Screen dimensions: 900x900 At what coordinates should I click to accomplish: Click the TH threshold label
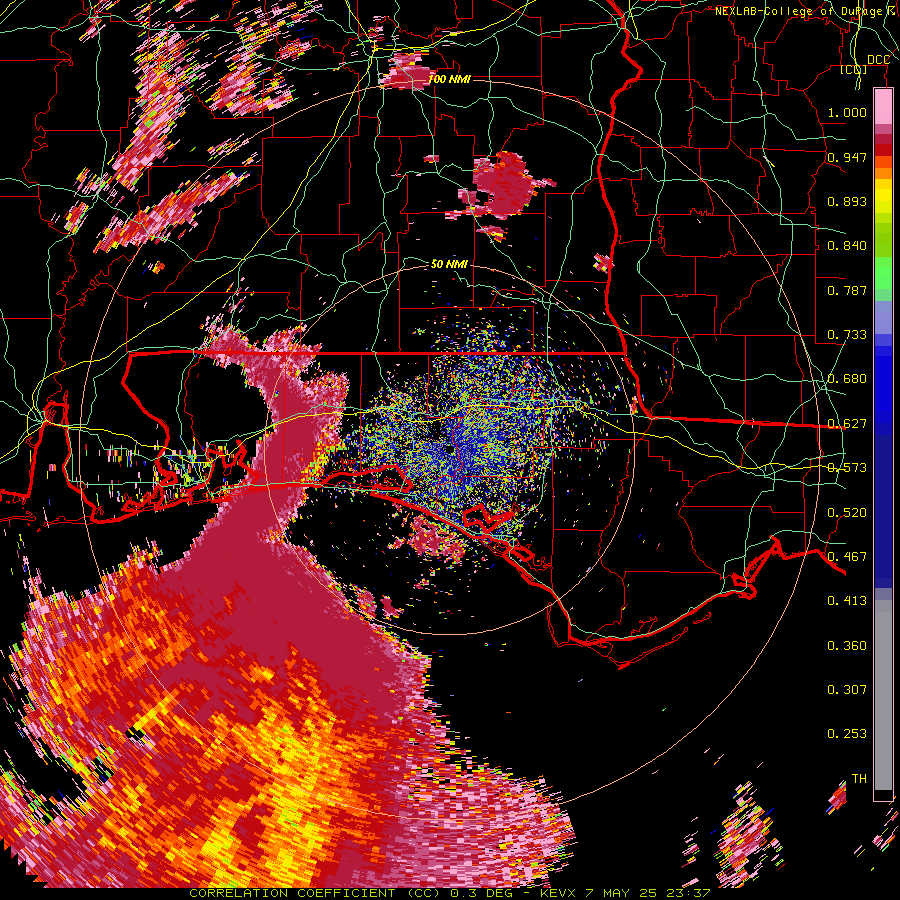coord(859,779)
